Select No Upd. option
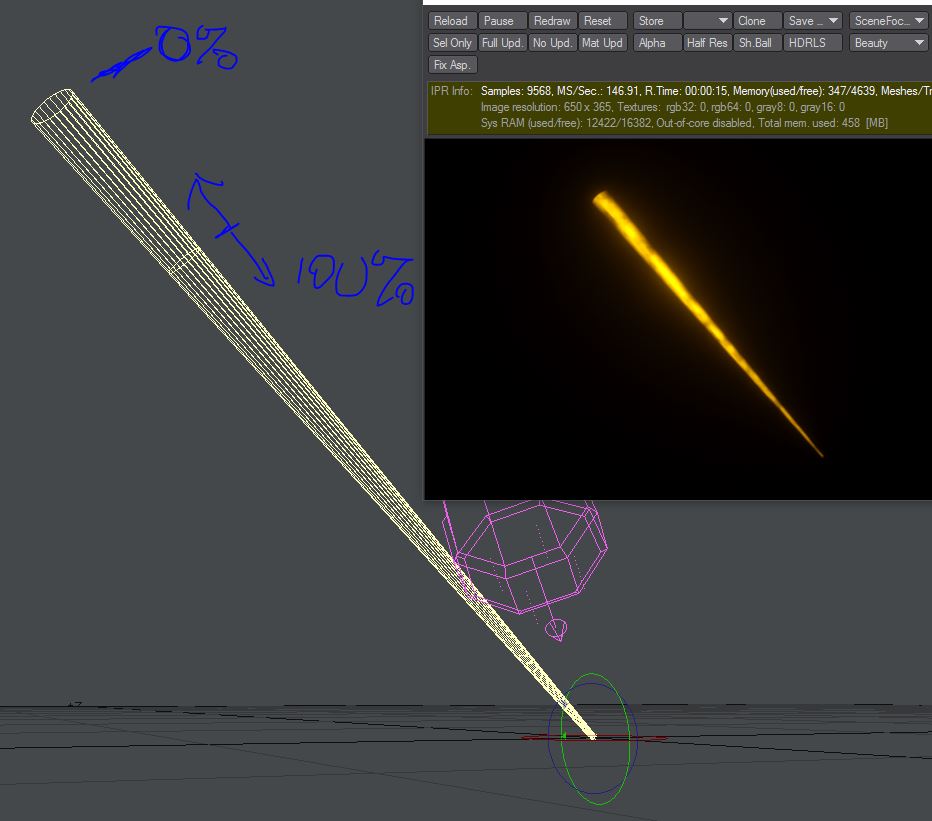 coord(552,43)
